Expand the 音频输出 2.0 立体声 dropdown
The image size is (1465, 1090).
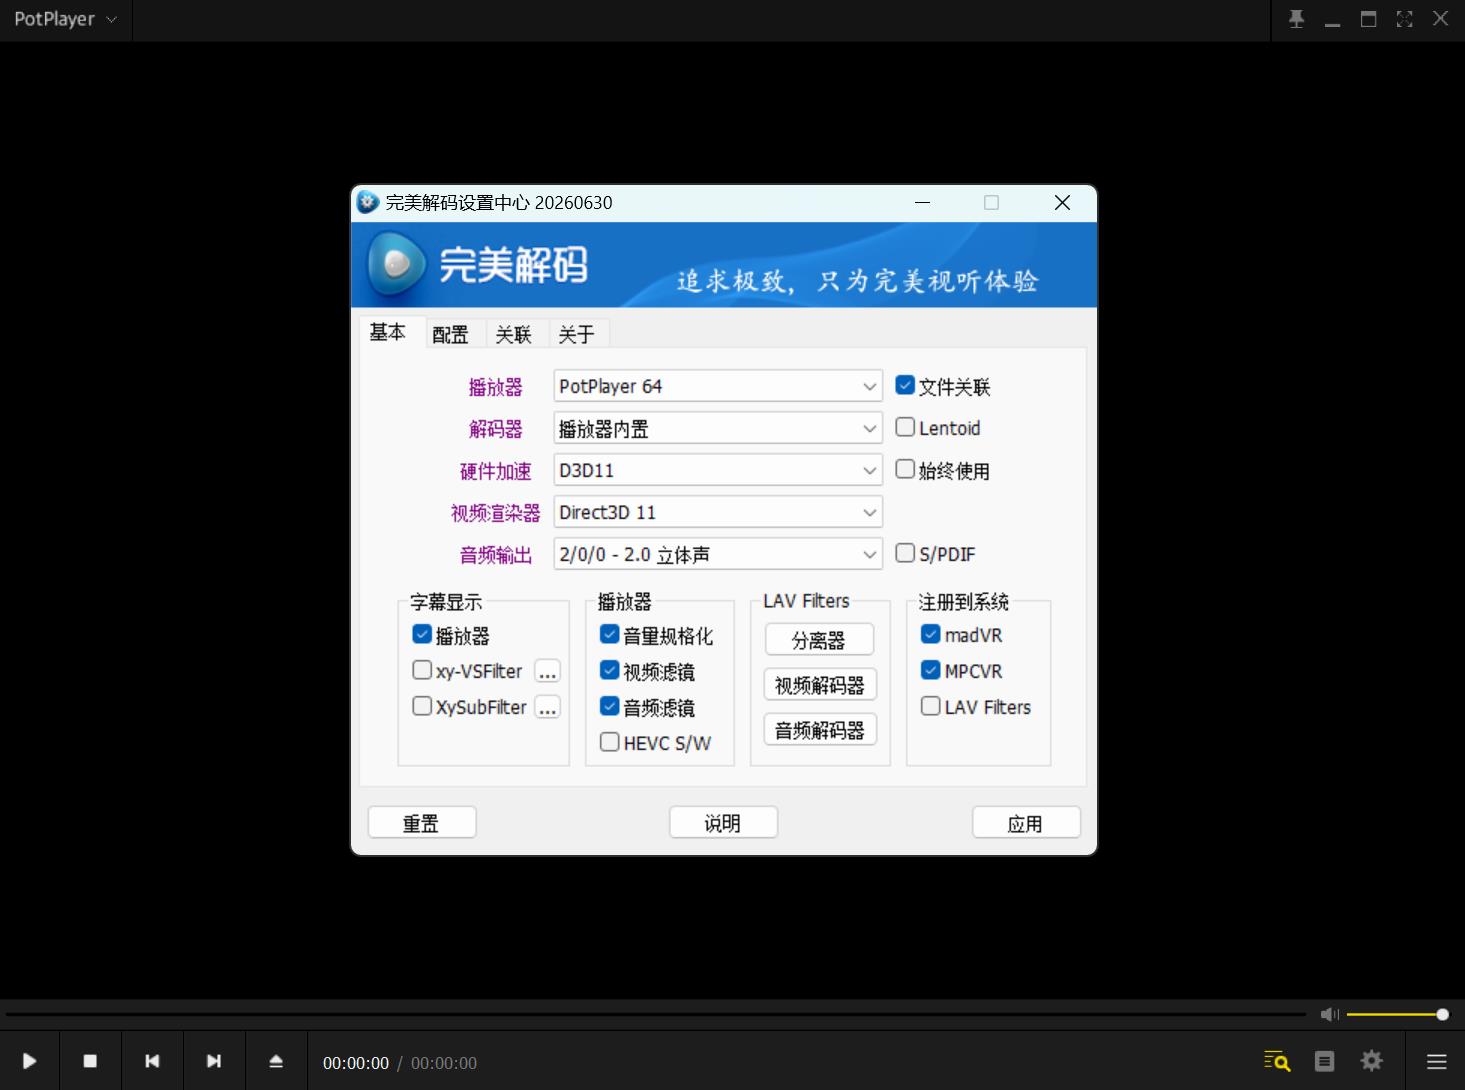pyautogui.click(x=718, y=554)
